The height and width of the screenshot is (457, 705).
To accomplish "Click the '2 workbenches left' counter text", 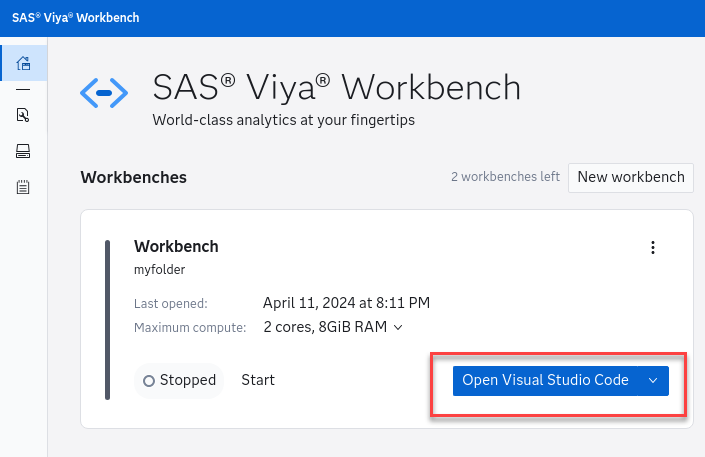I will point(505,177).
